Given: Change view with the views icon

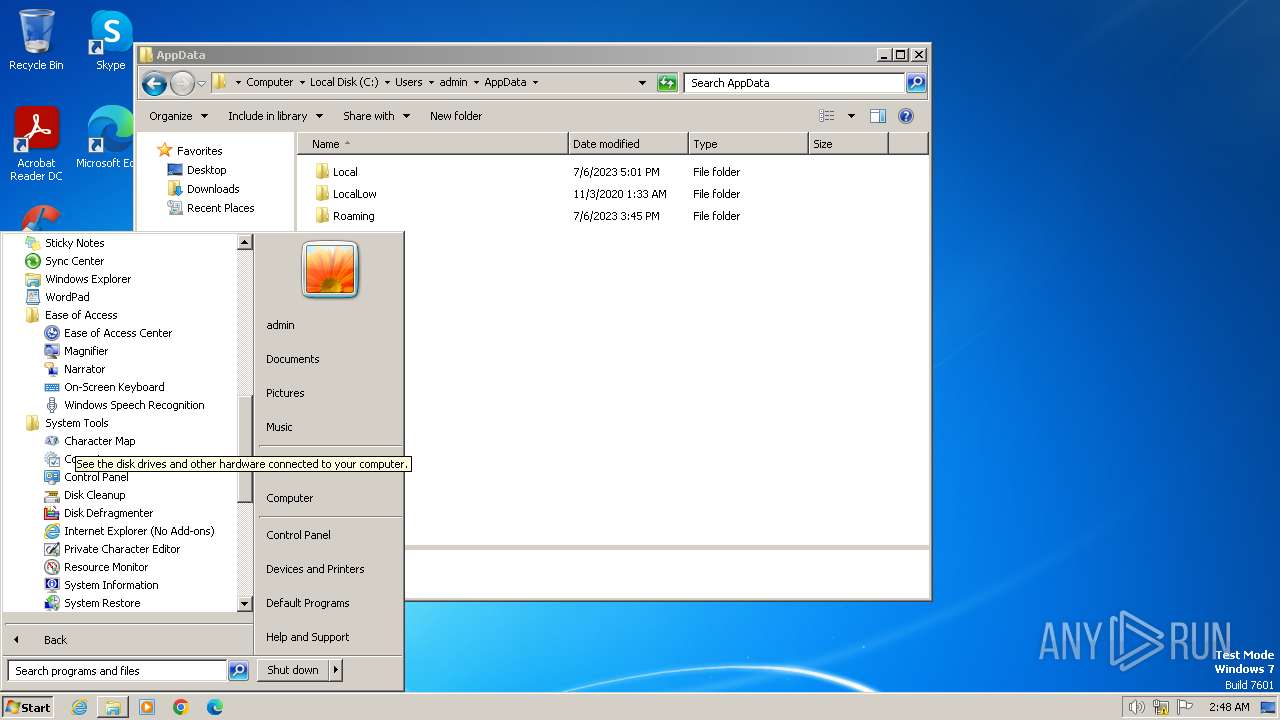Looking at the screenshot, I should pos(827,116).
